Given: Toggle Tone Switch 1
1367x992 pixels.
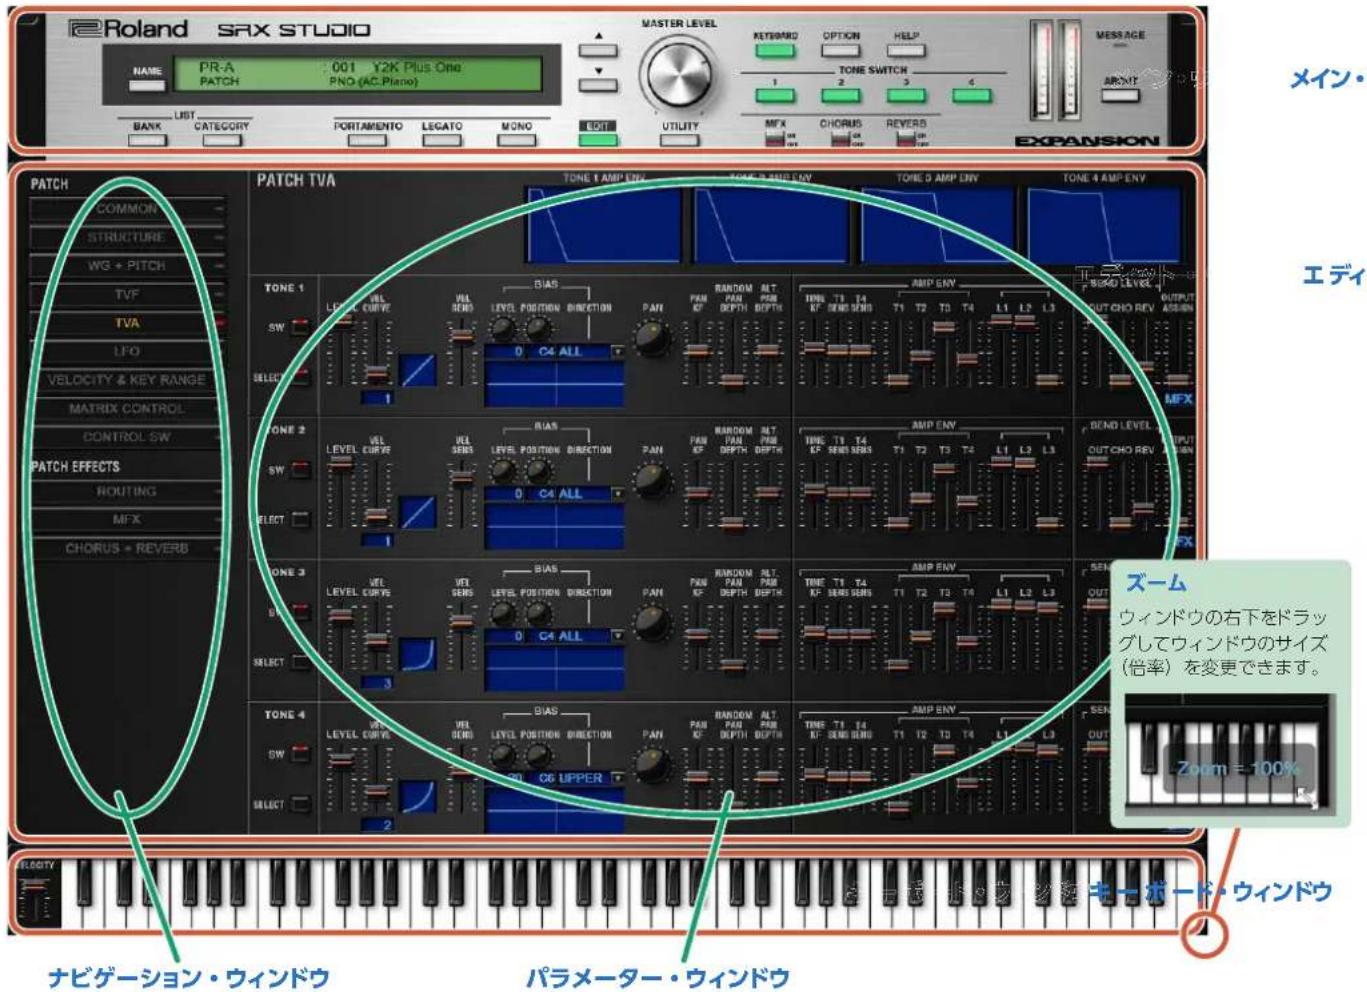Looking at the screenshot, I should 775,95.
